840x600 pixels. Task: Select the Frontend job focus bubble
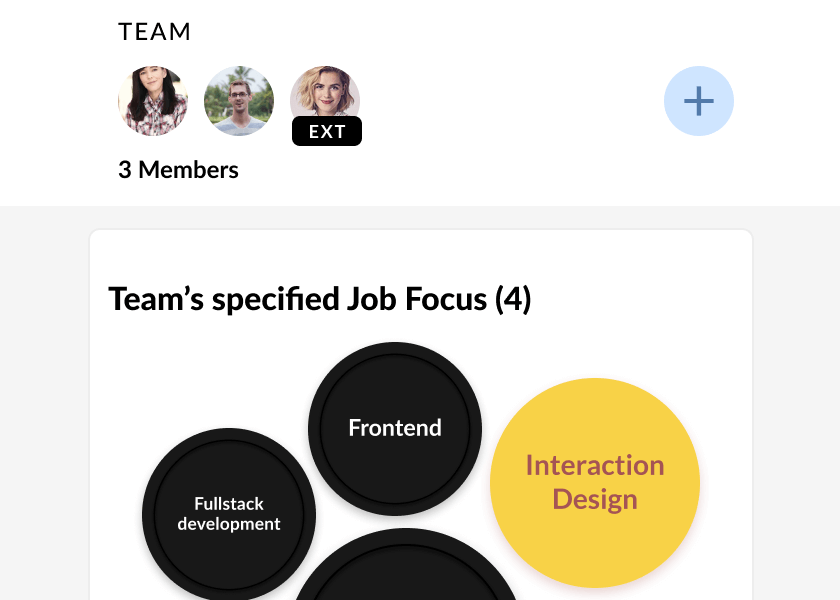(395, 428)
